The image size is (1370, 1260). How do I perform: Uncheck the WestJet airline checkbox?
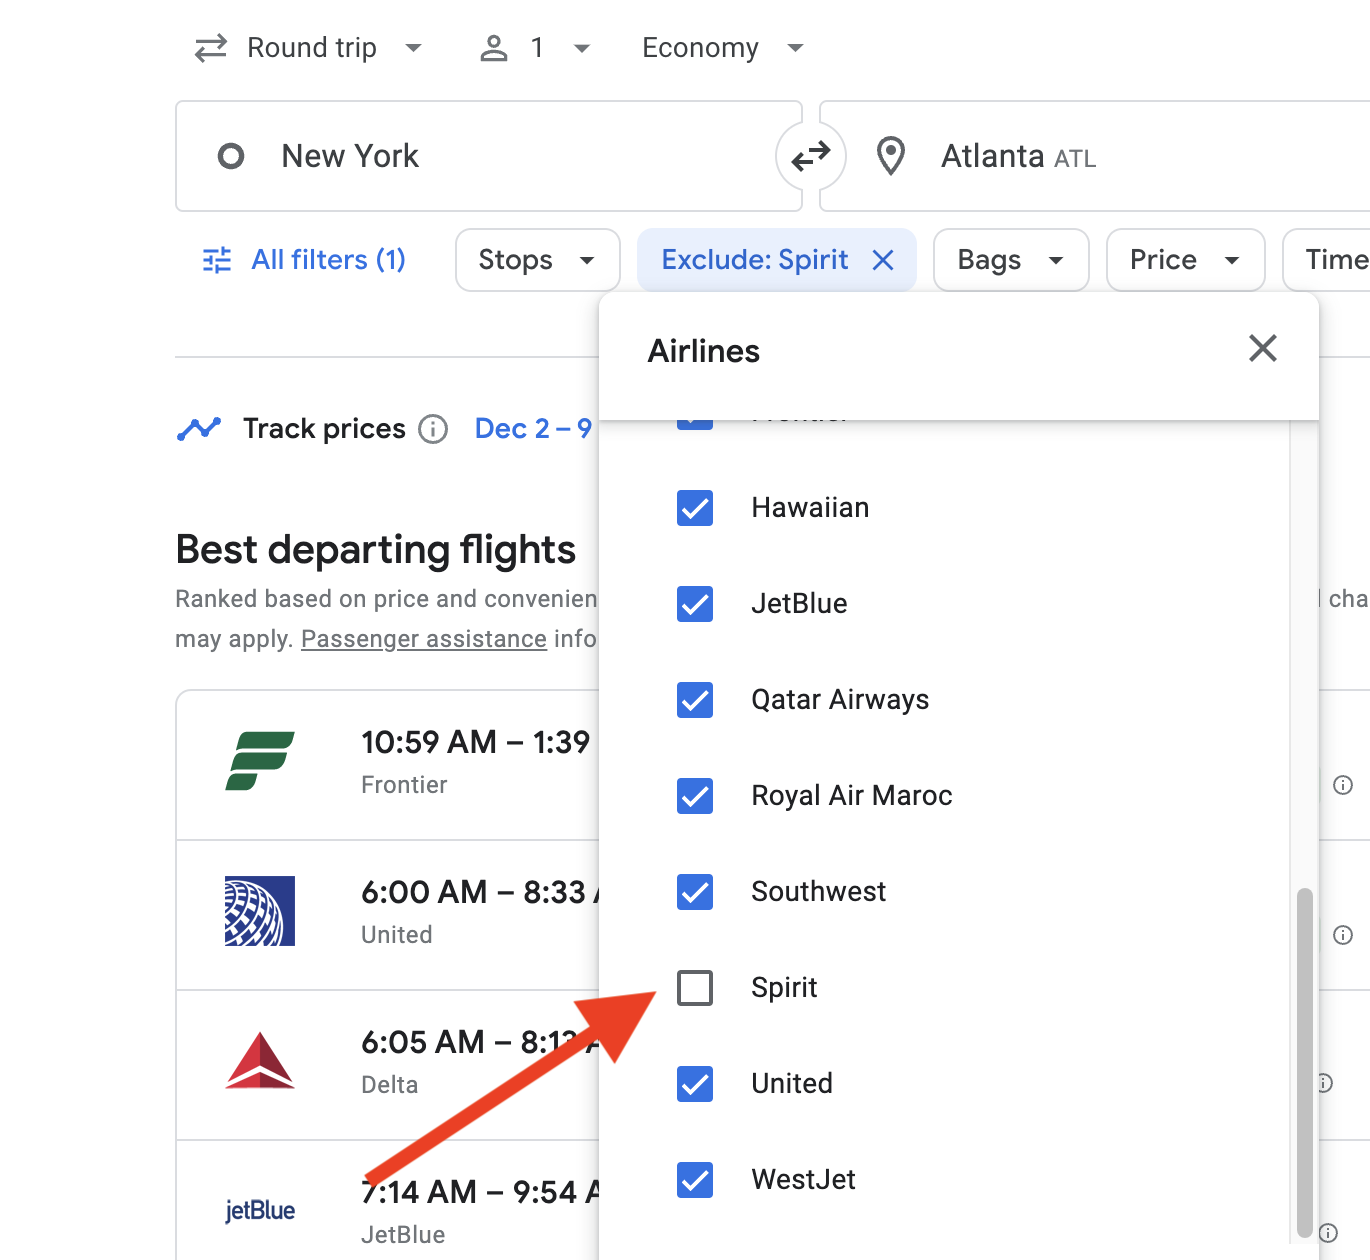tap(695, 1180)
